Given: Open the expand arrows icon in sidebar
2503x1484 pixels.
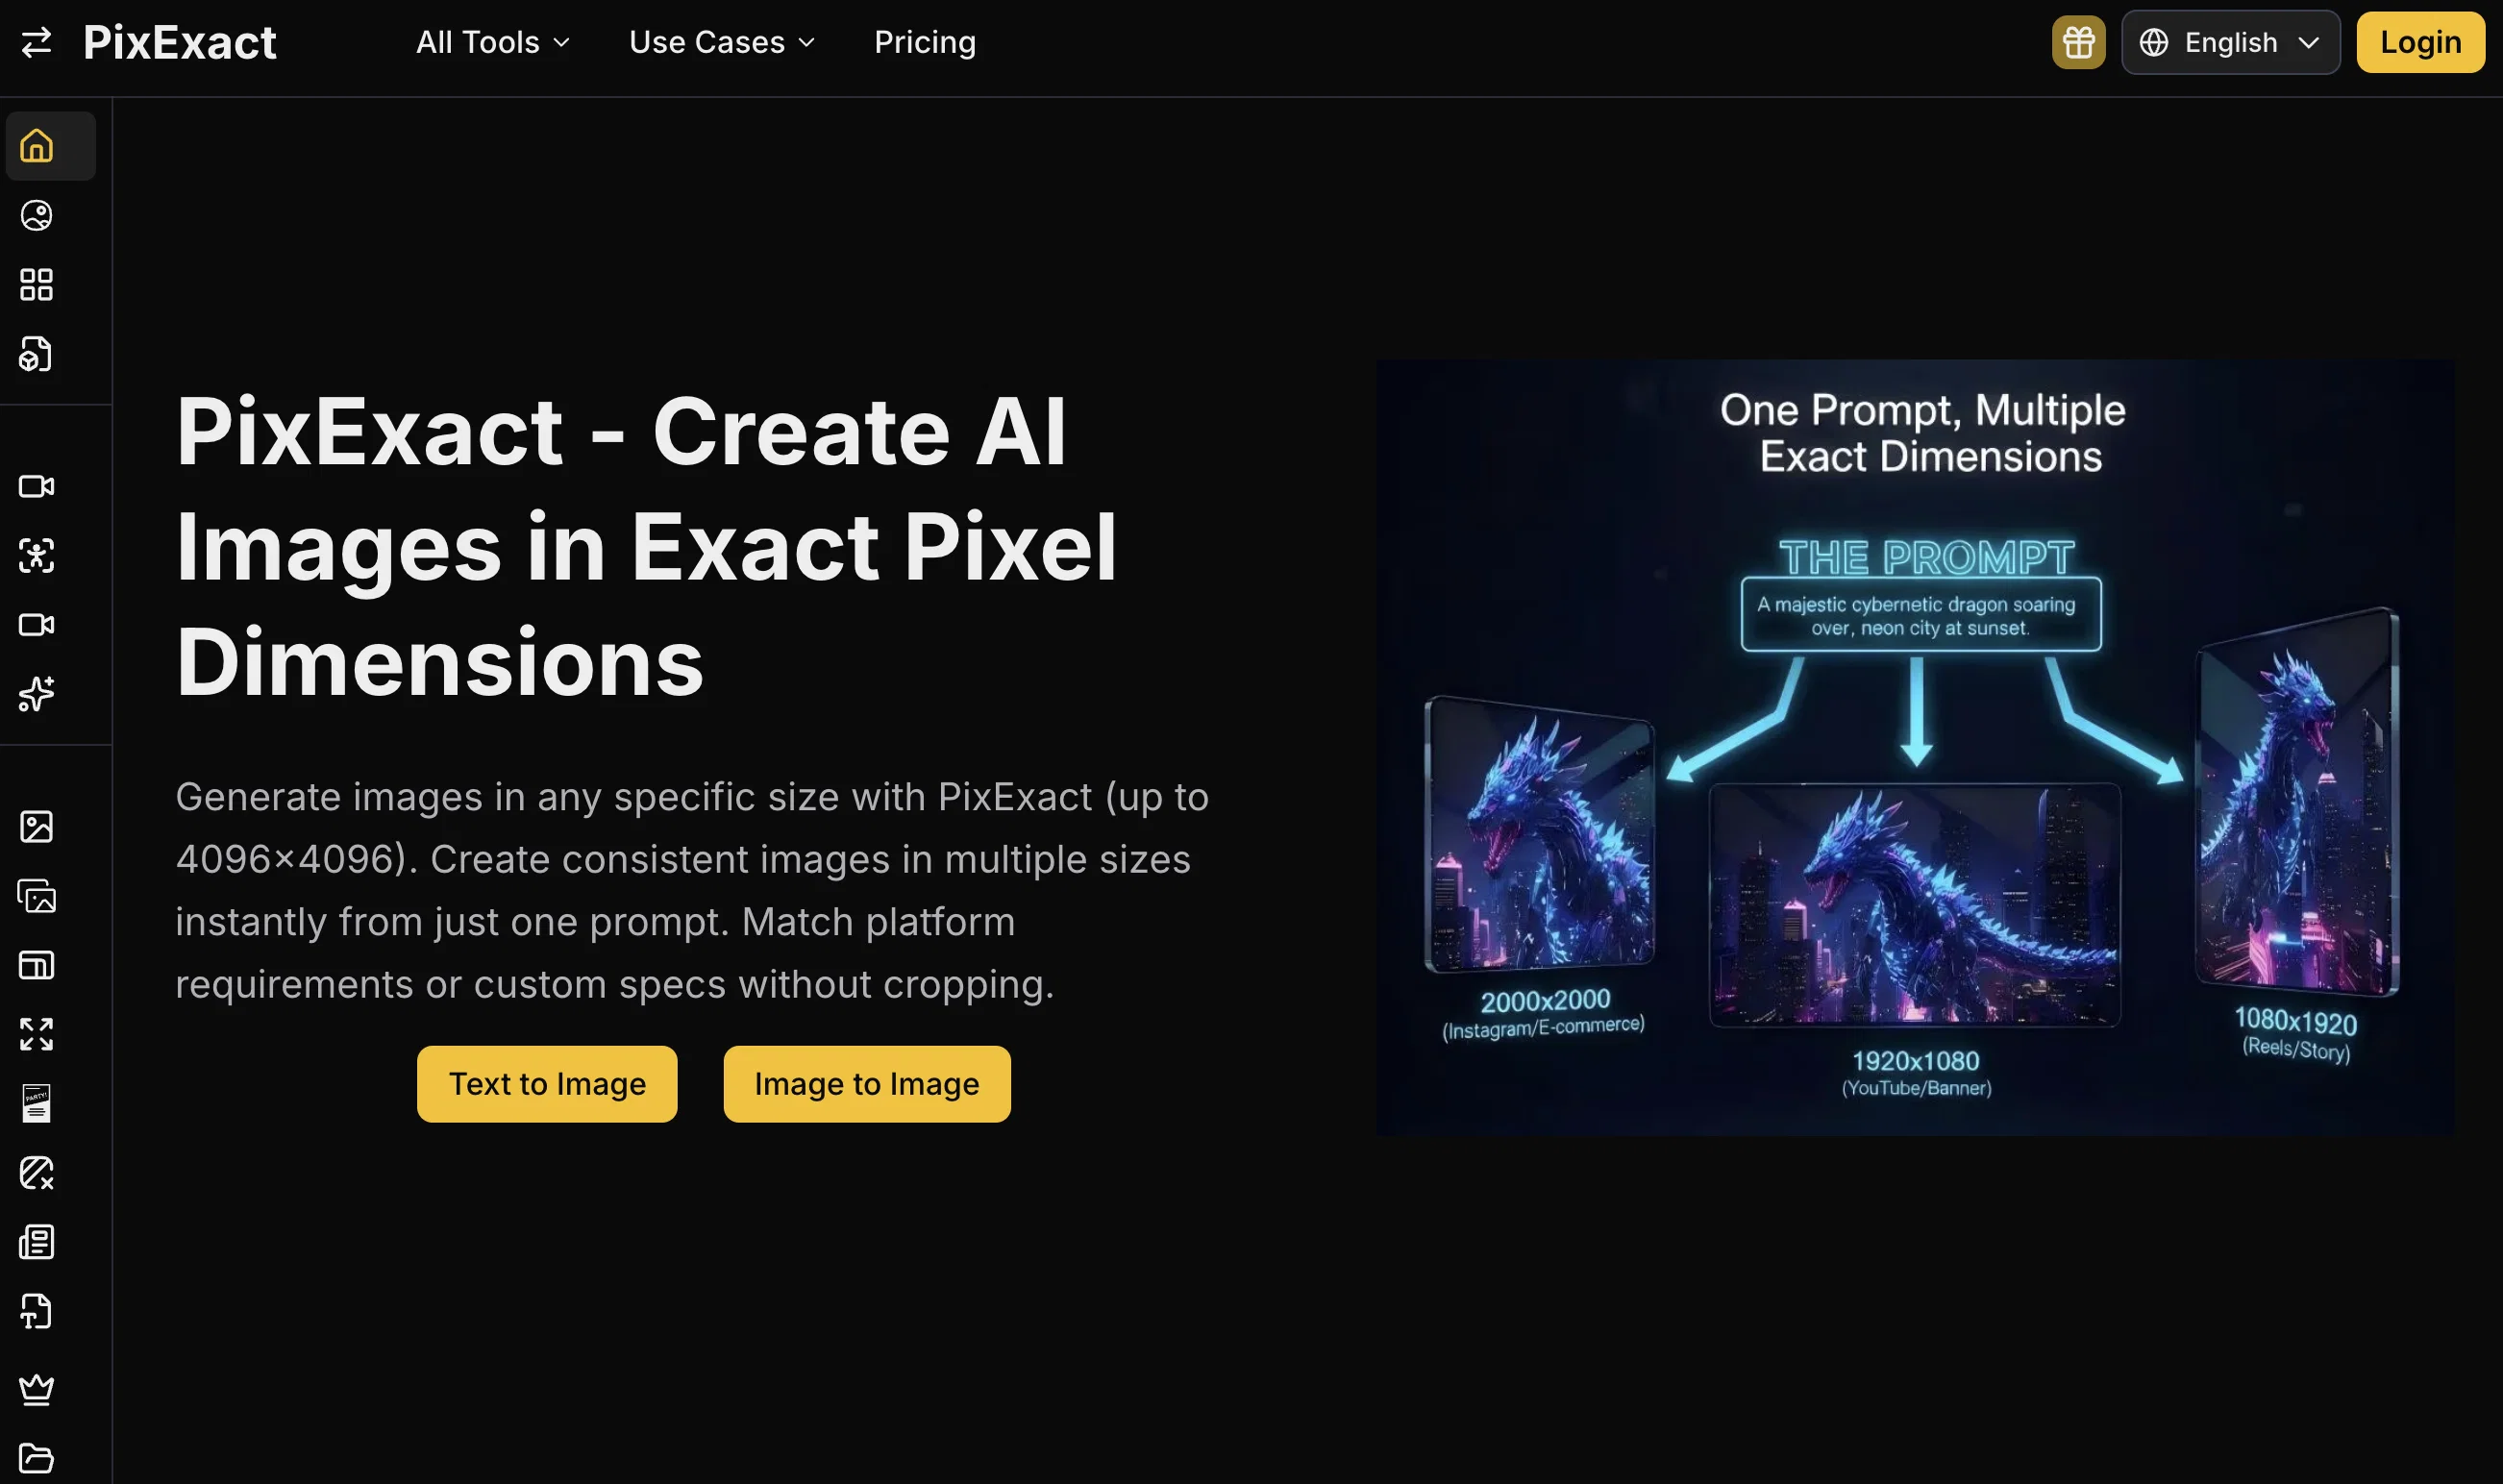Looking at the screenshot, I should click(37, 1034).
